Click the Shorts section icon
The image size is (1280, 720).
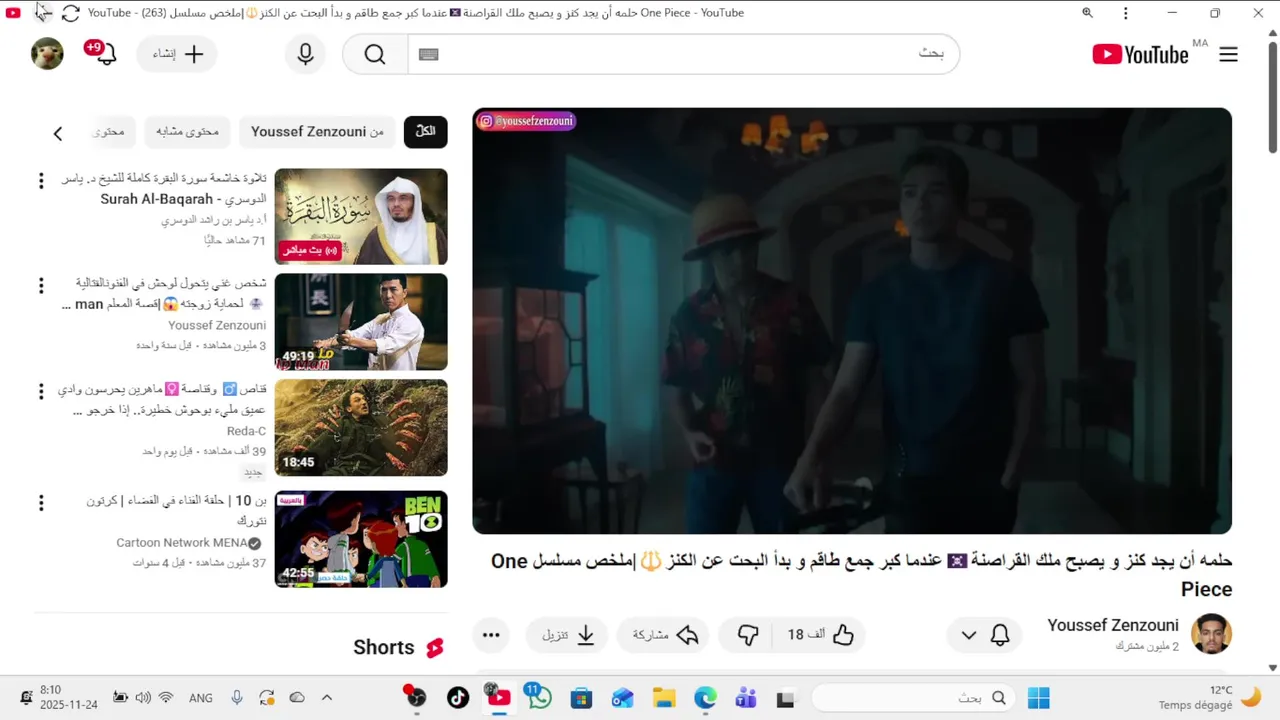coord(435,648)
